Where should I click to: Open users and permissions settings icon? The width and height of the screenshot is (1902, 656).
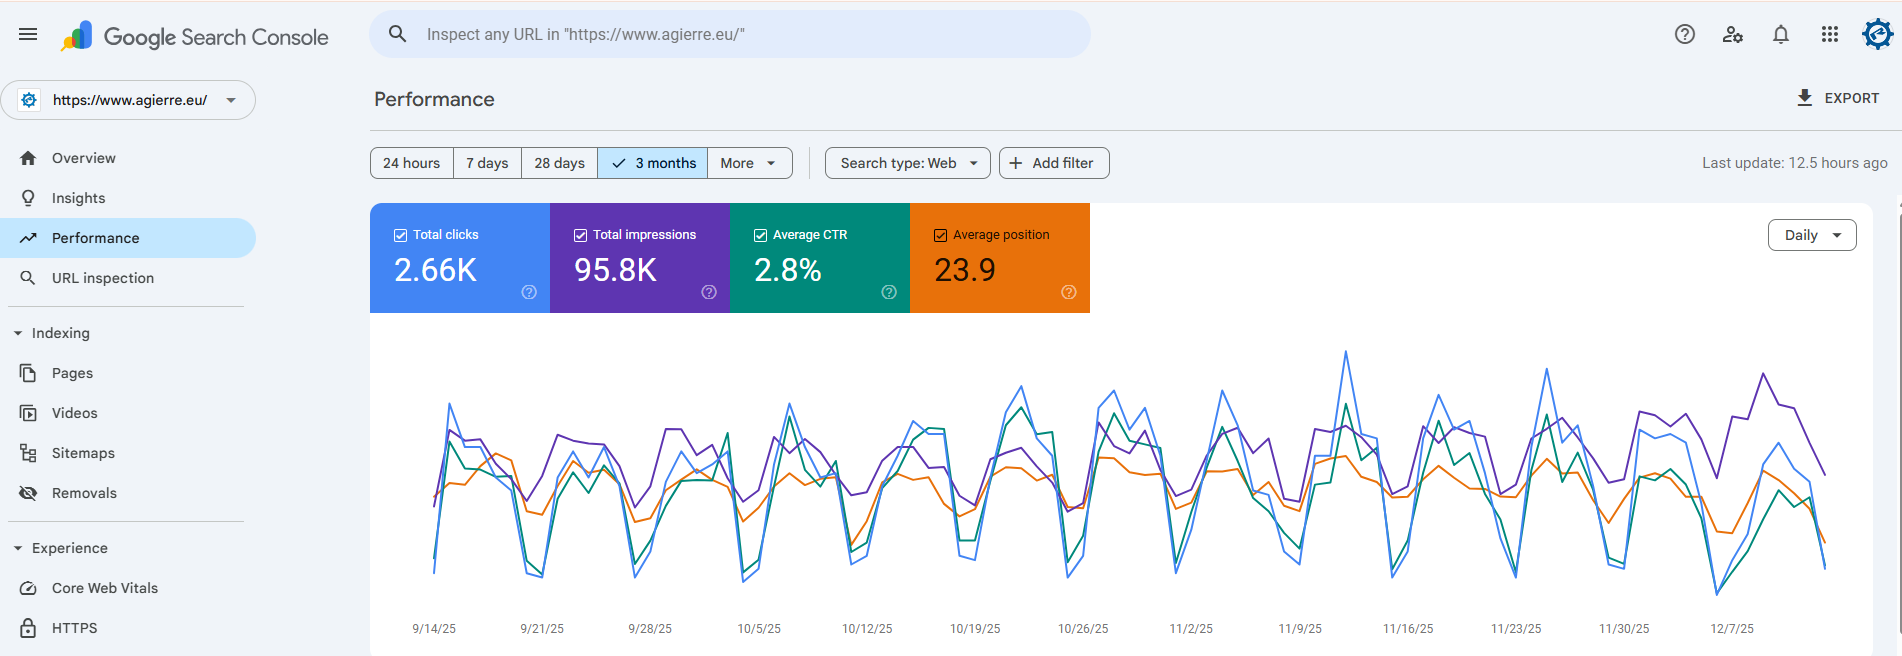[x=1733, y=34]
